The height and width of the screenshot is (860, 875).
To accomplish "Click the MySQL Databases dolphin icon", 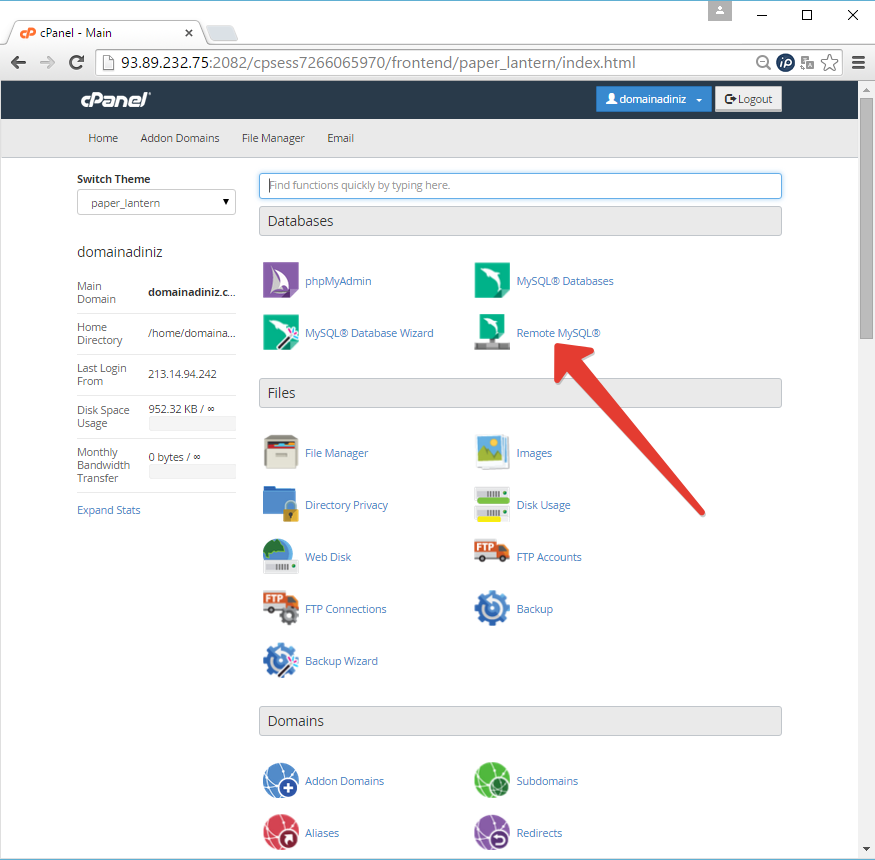I will click(x=492, y=281).
